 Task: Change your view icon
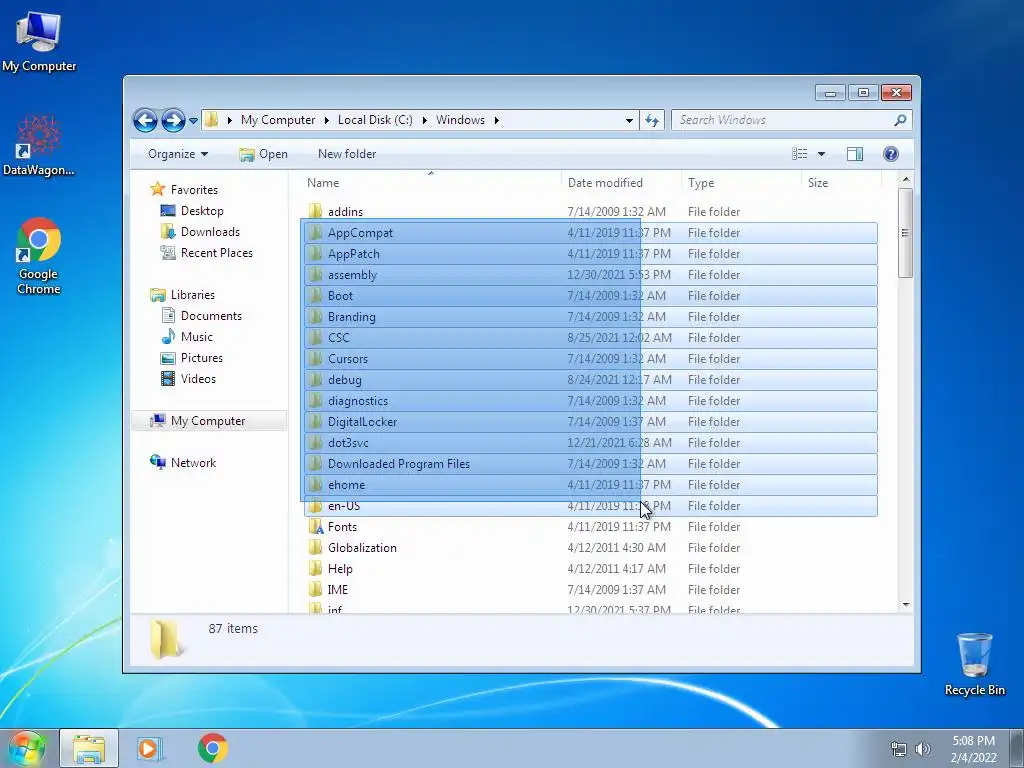799,154
